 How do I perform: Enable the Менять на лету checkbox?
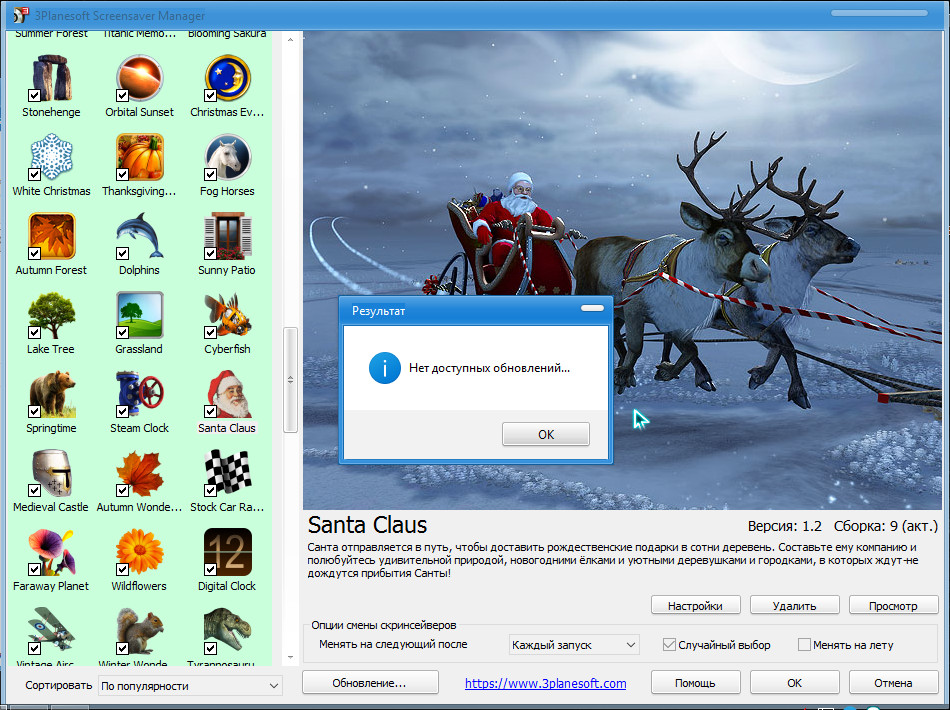click(x=804, y=645)
